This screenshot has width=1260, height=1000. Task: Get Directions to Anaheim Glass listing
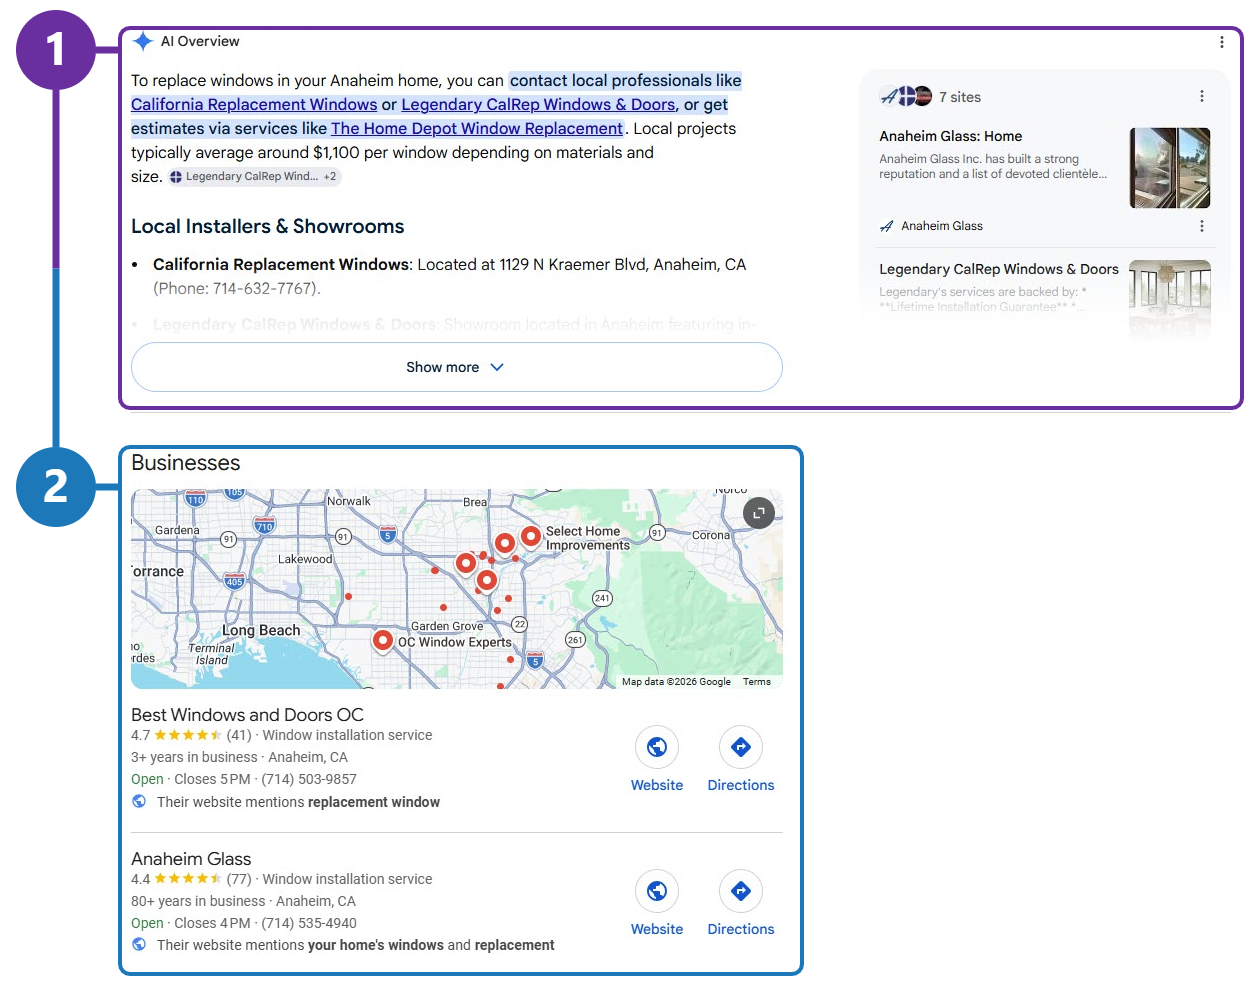(741, 904)
